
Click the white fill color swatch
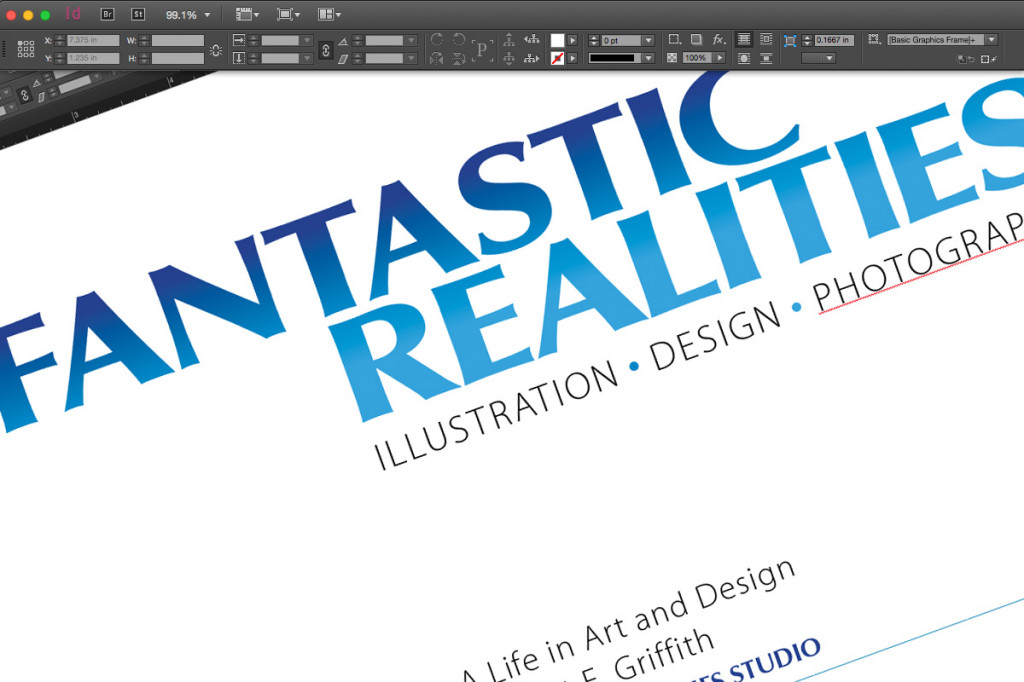coord(558,40)
